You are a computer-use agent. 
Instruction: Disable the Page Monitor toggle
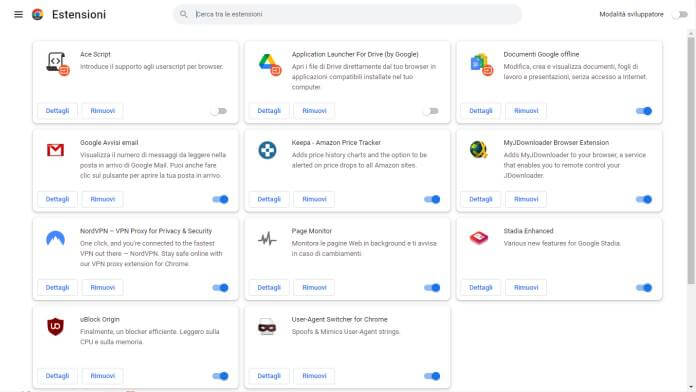pos(432,288)
